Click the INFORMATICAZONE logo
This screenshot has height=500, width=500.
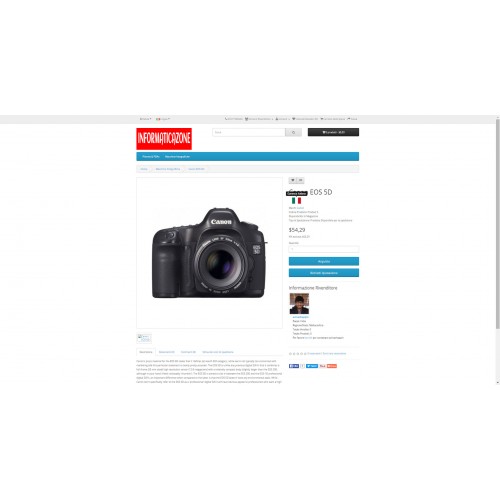(x=164, y=139)
